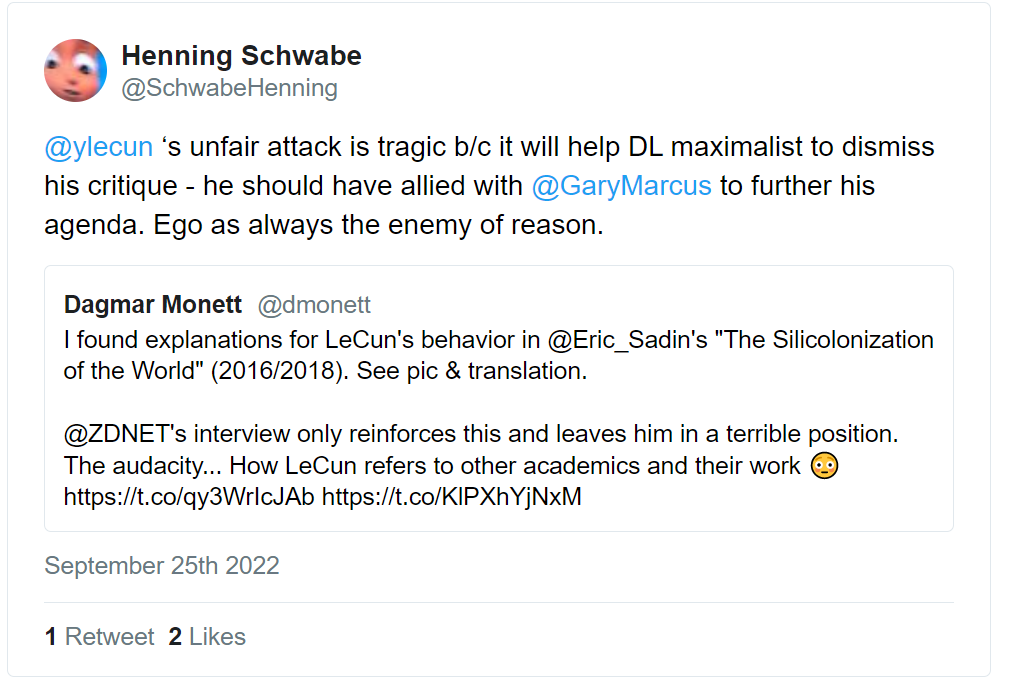The height and width of the screenshot is (685, 1009).
Task: View the 2 Likes count
Action: click(207, 637)
